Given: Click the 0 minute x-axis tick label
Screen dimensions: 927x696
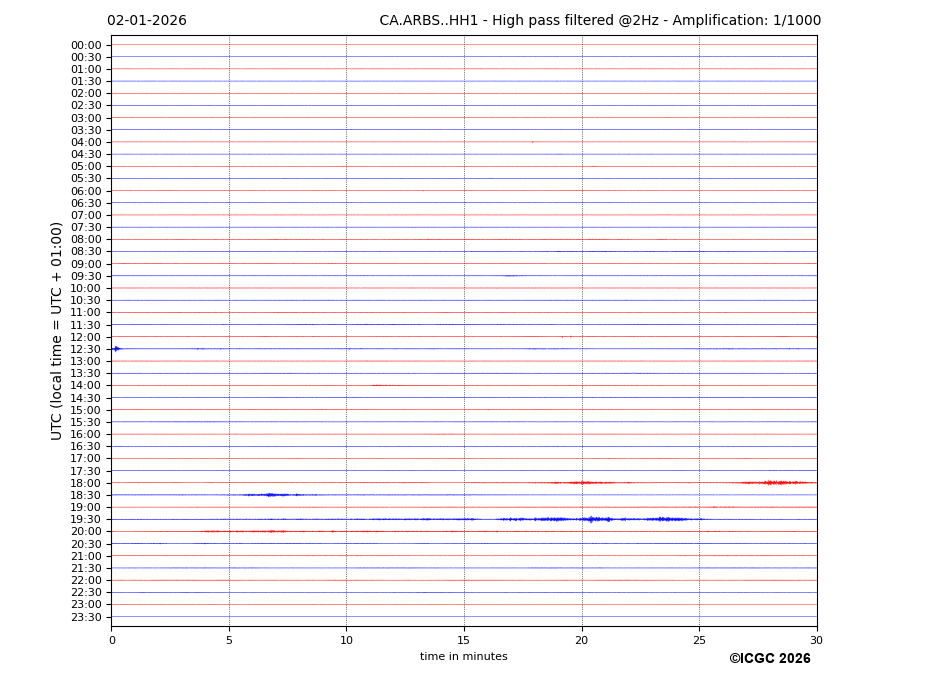Looking at the screenshot, I should point(112,640).
